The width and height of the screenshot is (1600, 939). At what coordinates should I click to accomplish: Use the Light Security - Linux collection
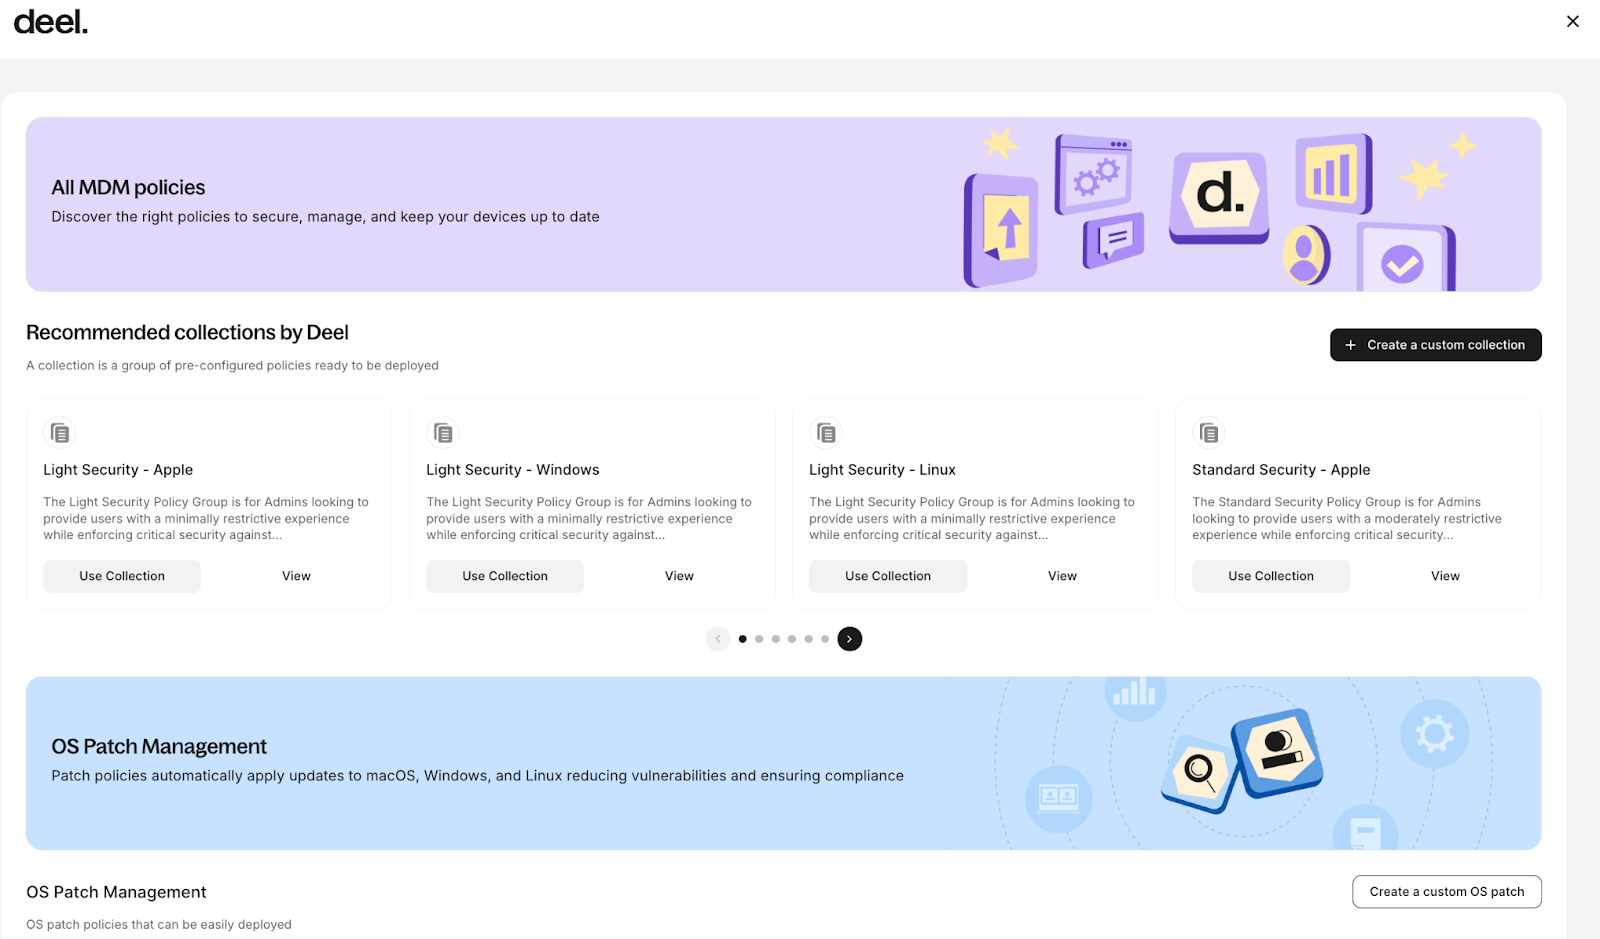click(x=888, y=576)
